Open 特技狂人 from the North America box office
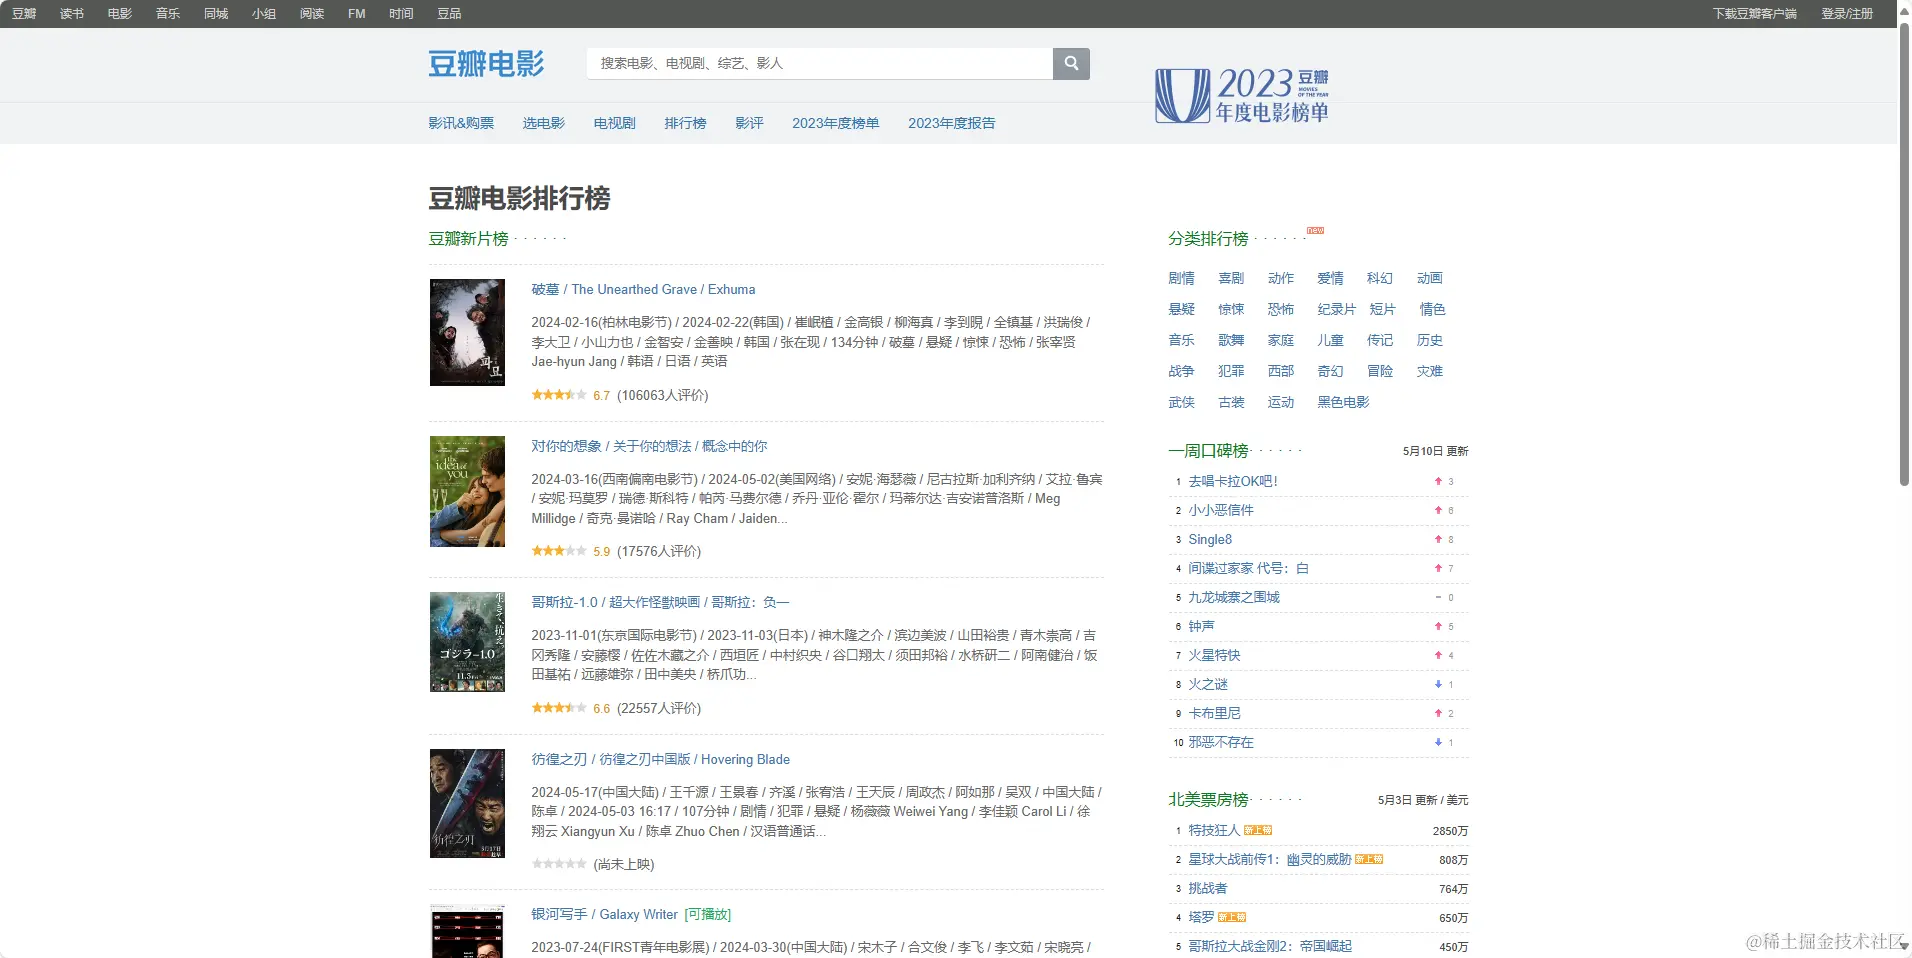The height and width of the screenshot is (958, 1912). 1212,830
